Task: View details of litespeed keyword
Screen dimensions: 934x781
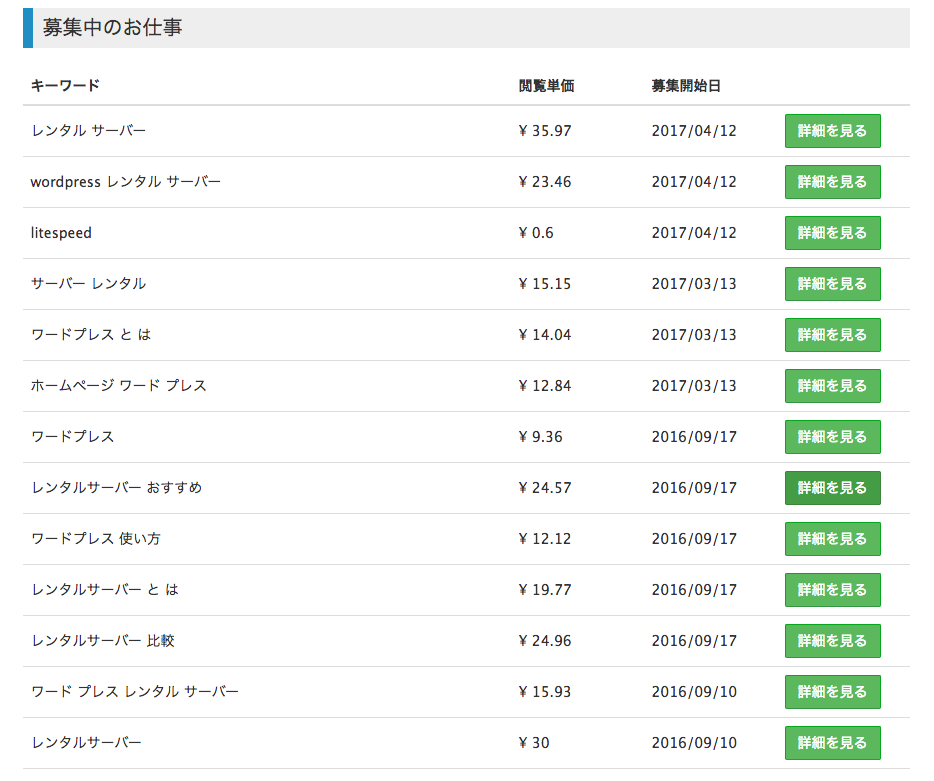Action: click(x=832, y=233)
